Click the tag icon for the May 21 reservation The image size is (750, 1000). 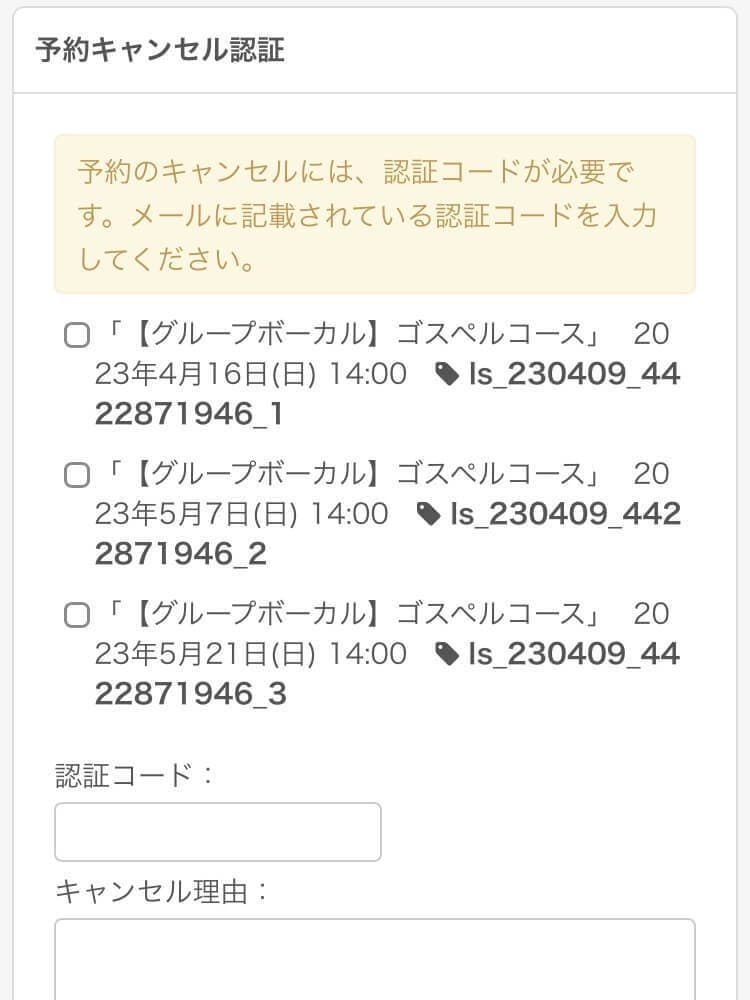[447, 655]
